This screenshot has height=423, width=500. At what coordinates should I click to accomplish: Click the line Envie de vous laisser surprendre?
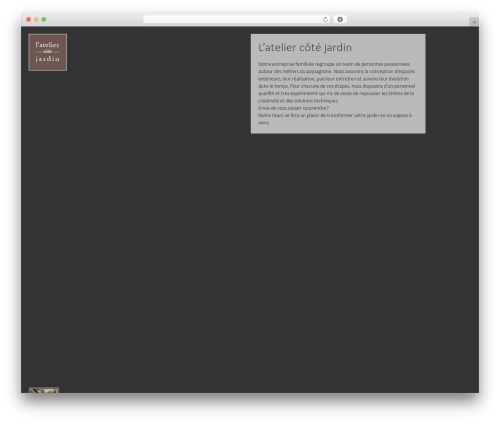pos(293,108)
